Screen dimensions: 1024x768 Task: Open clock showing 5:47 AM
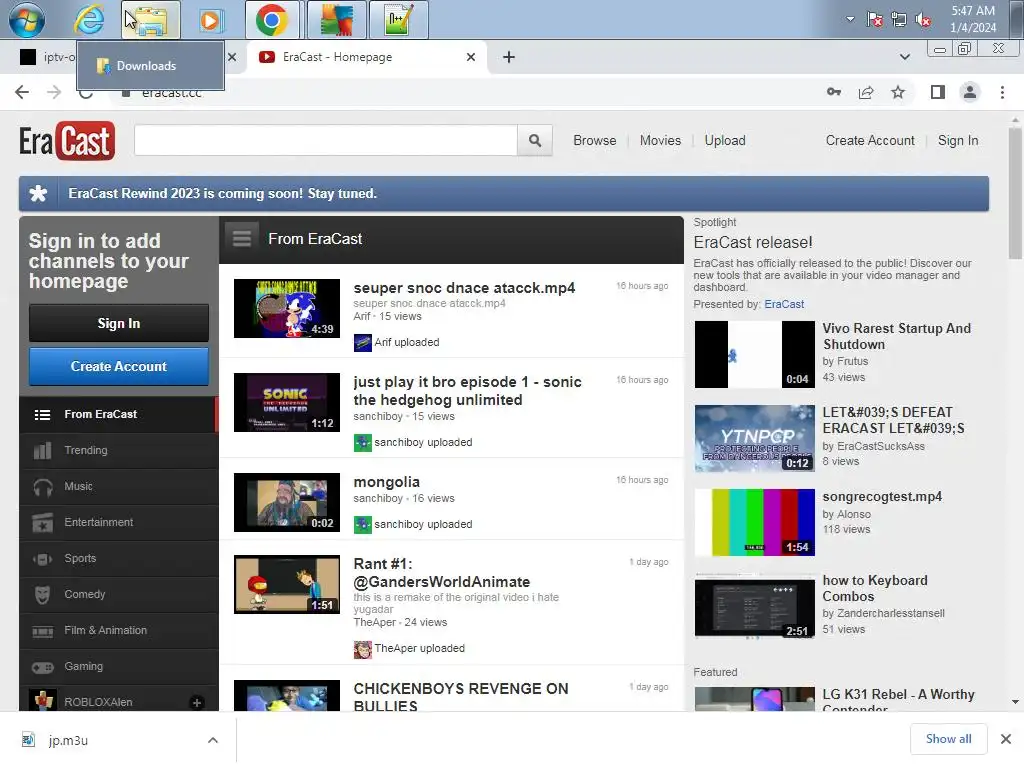pos(973,20)
